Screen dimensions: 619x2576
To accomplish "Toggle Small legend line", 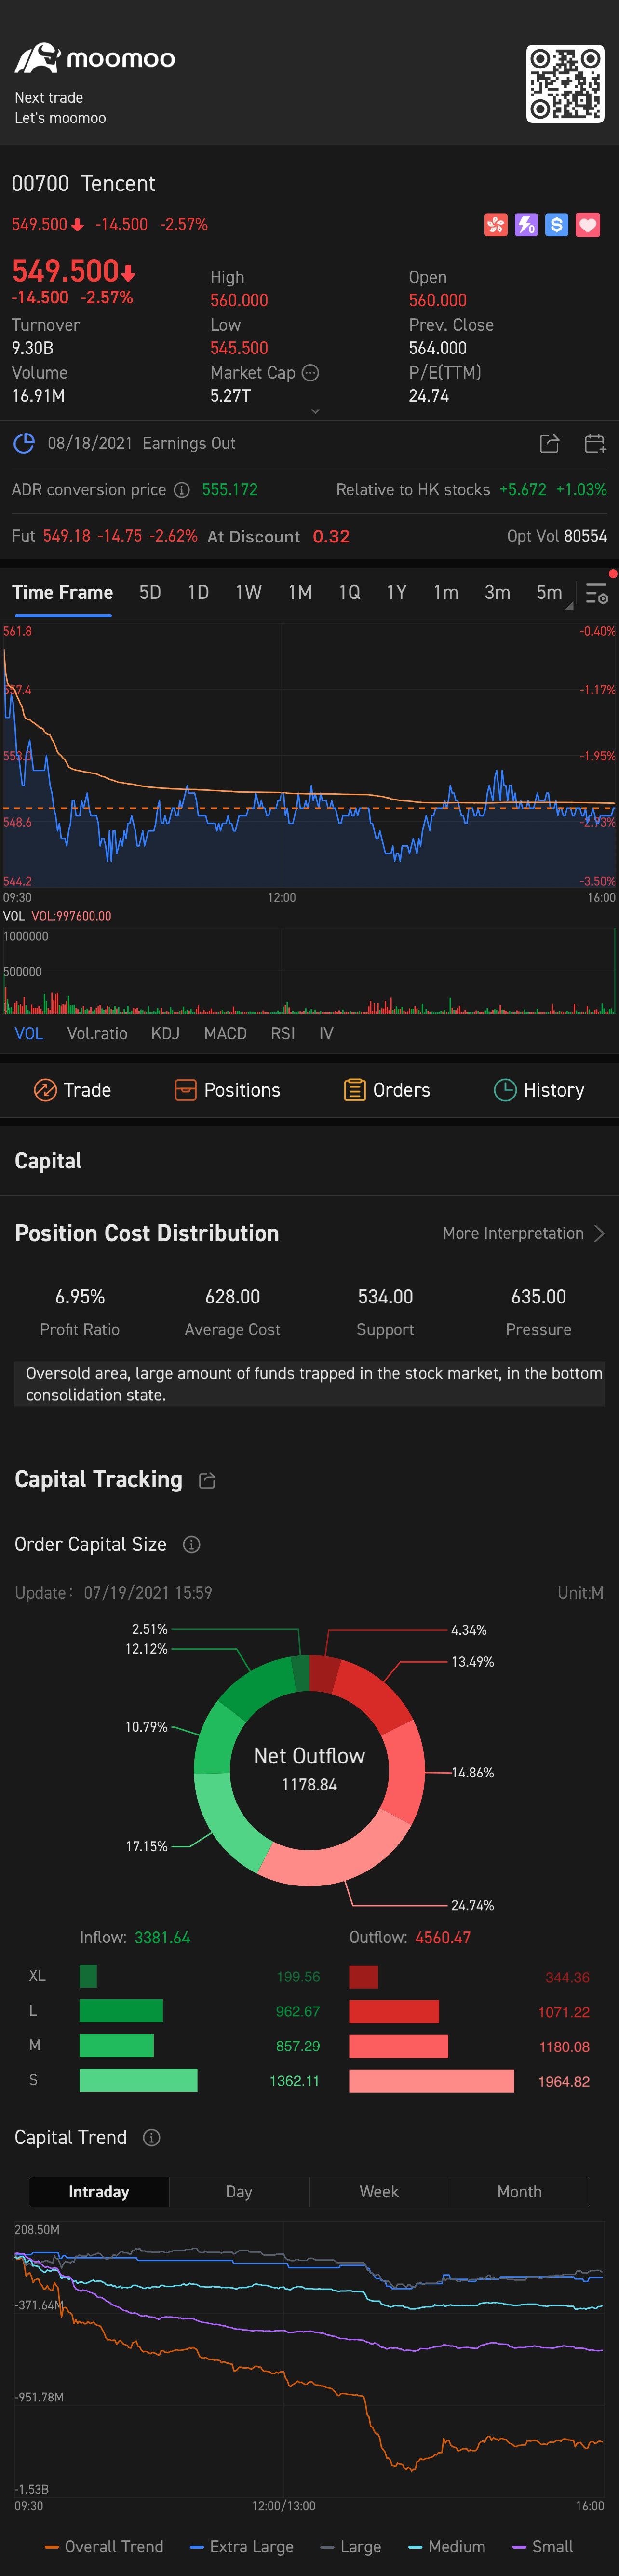I will pos(542,2546).
